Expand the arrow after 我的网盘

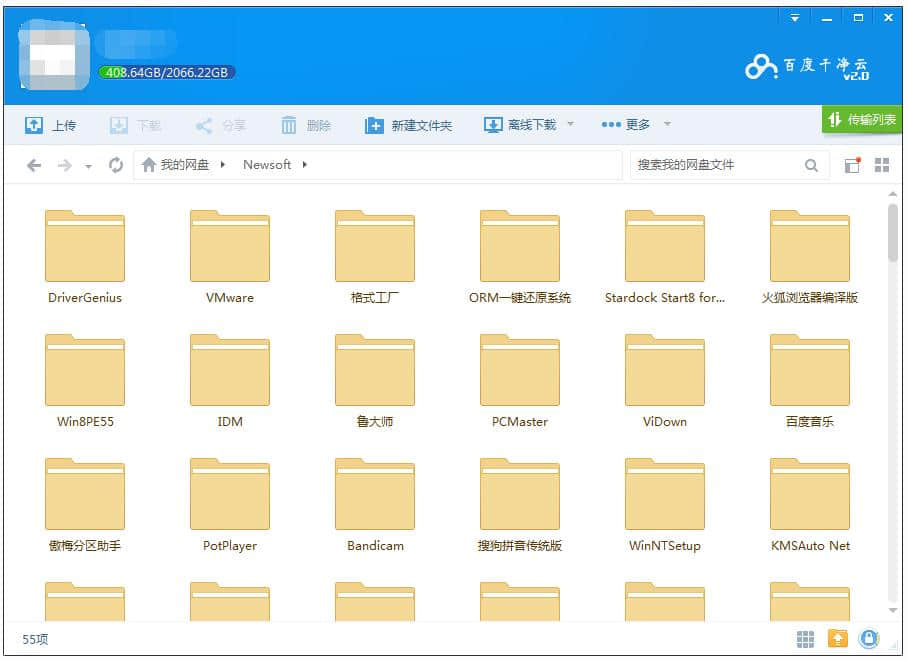tap(223, 165)
